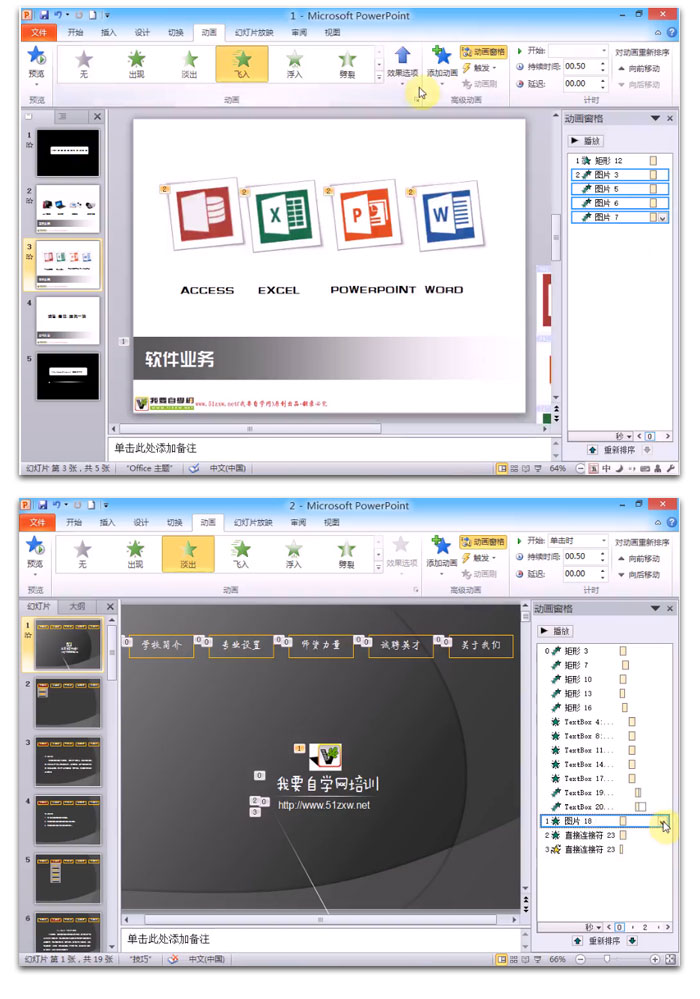Open dropdown arrow on 图片 18 row
This screenshot has width=700, height=999.
pyautogui.click(x=664, y=821)
